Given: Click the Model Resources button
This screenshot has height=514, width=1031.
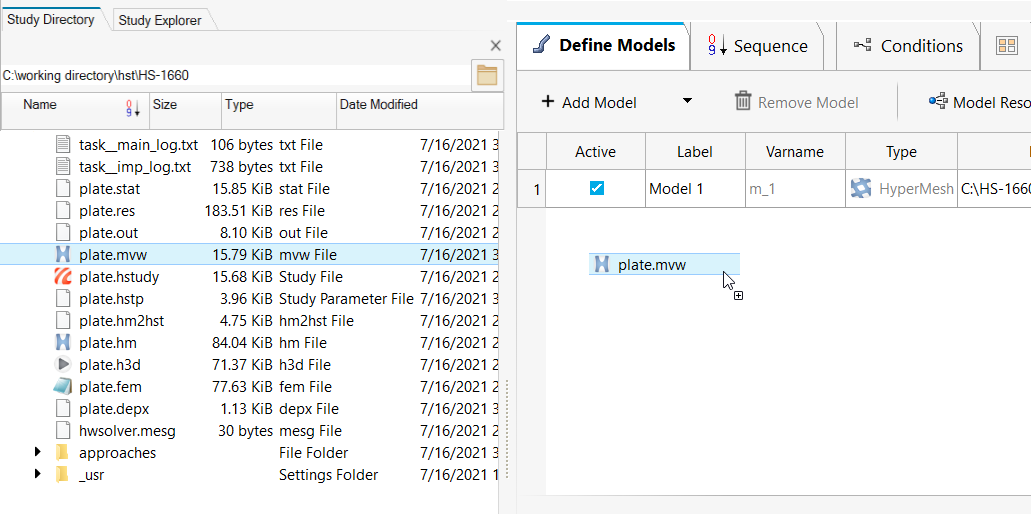Looking at the screenshot, I should (x=978, y=102).
